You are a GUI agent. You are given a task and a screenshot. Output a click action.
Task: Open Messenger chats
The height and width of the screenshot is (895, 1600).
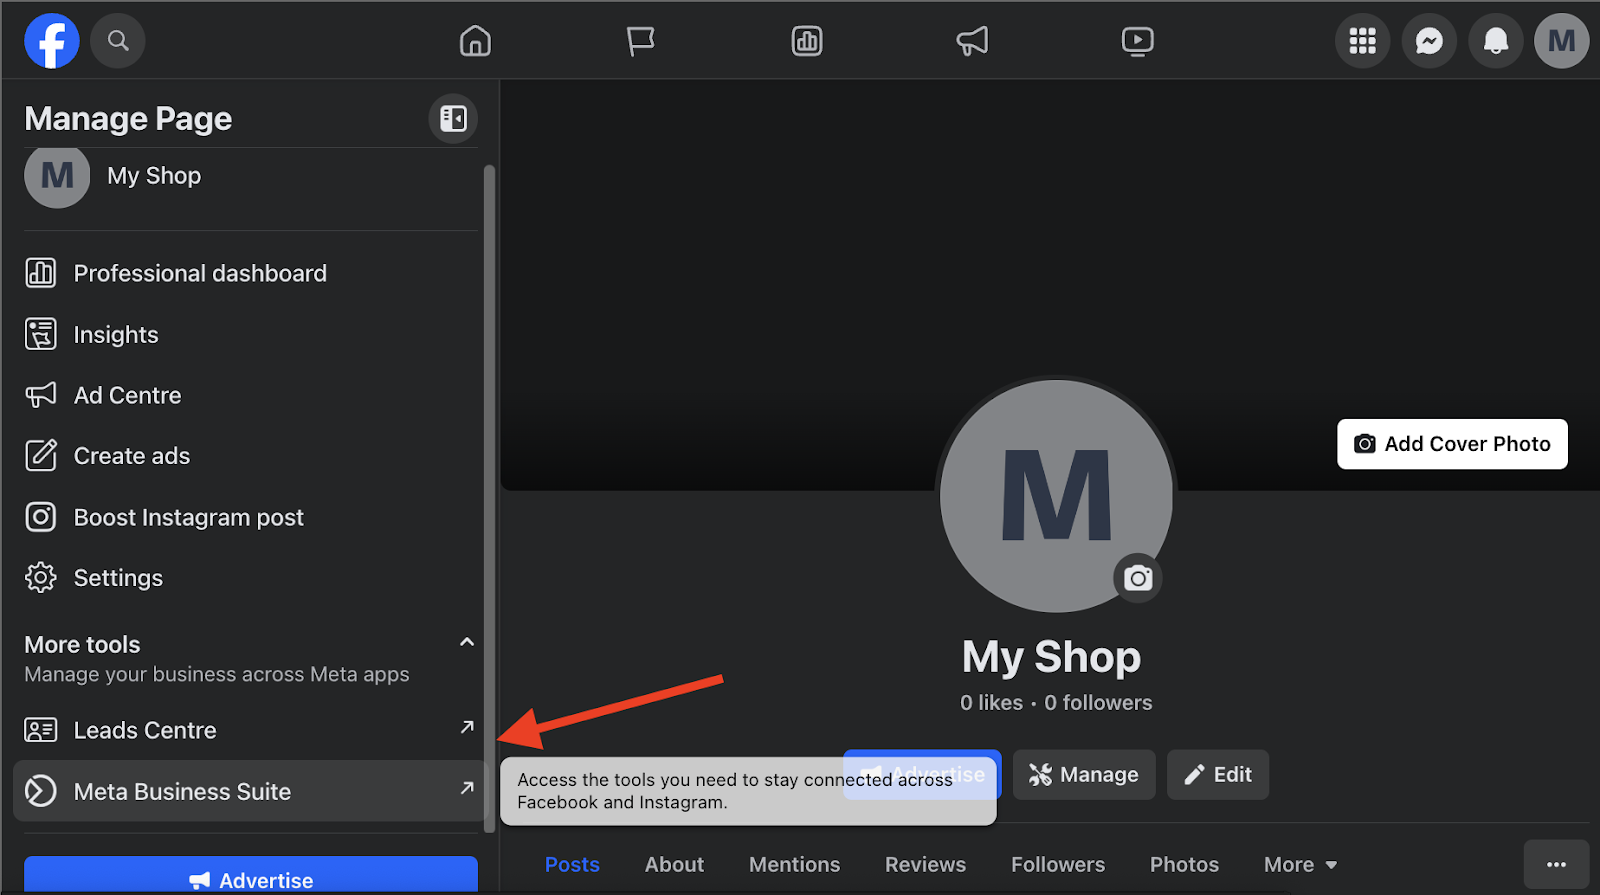pyautogui.click(x=1429, y=41)
